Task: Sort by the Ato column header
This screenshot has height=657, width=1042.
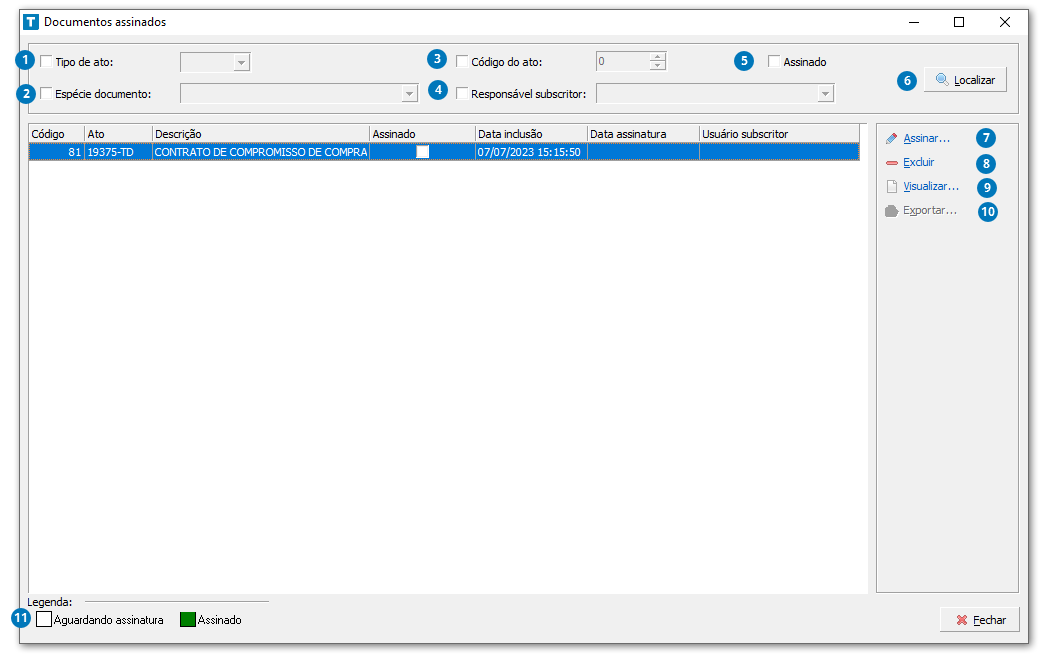Action: [118, 134]
